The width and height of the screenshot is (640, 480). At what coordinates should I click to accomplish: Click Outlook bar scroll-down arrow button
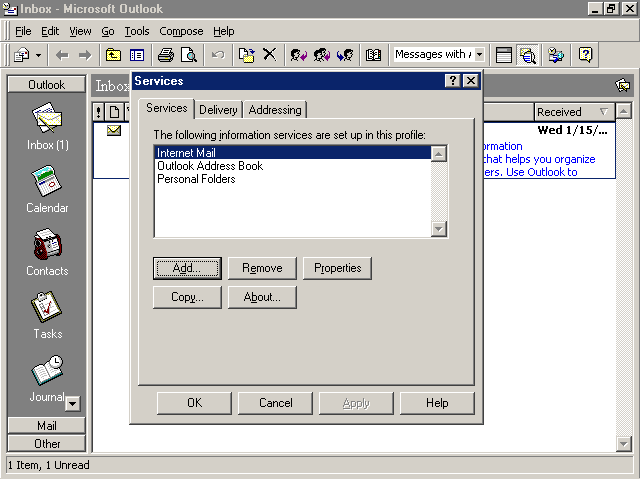click(x=73, y=404)
